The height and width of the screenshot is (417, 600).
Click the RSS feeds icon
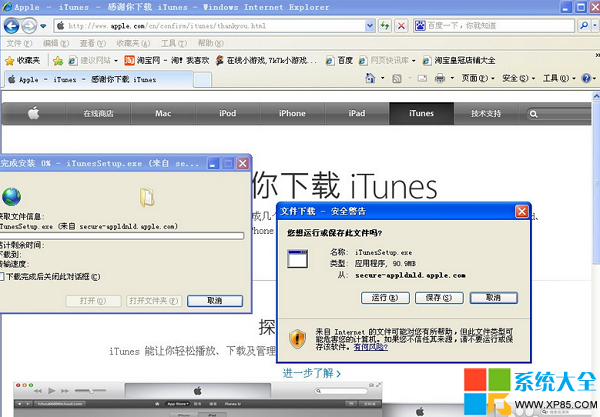tap(397, 78)
